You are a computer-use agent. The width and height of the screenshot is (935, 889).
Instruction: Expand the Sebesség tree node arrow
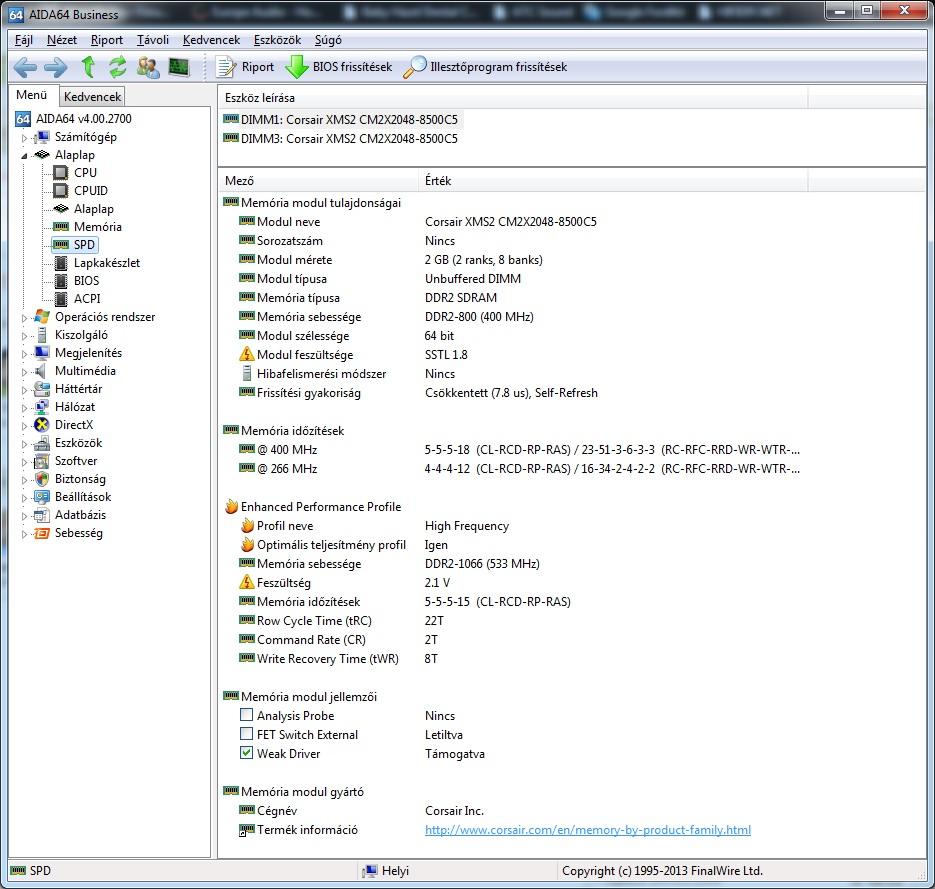(x=24, y=534)
